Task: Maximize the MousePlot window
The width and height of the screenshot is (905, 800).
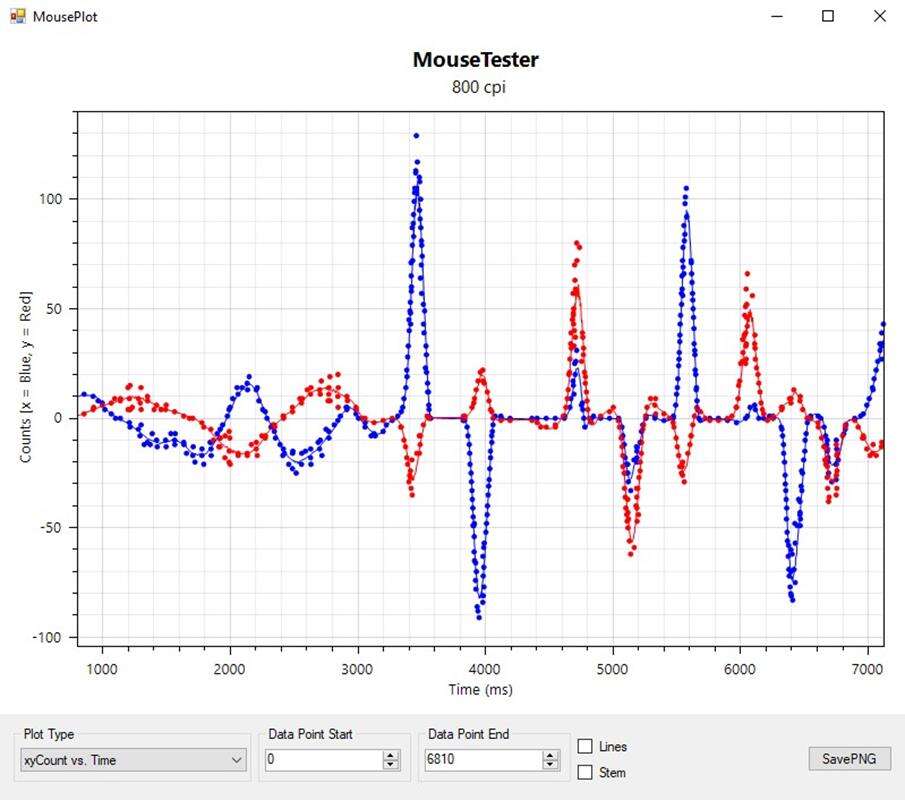Action: [827, 16]
